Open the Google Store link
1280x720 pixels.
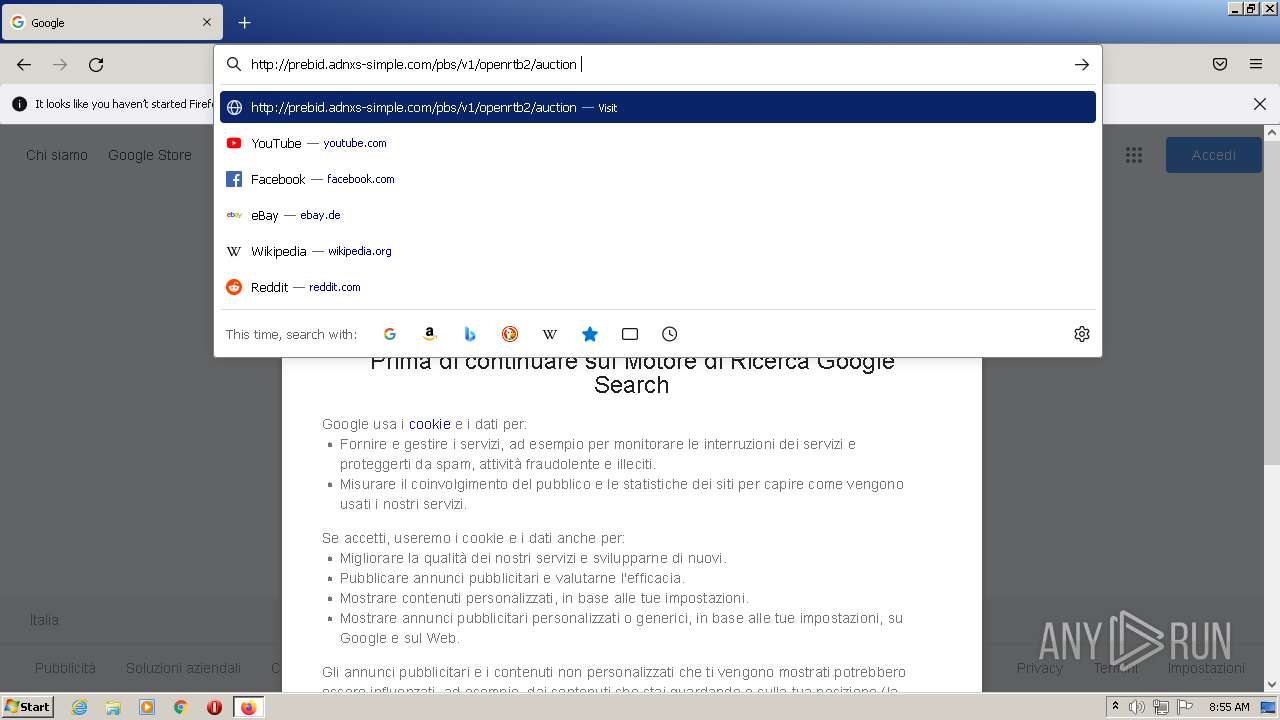[150, 155]
